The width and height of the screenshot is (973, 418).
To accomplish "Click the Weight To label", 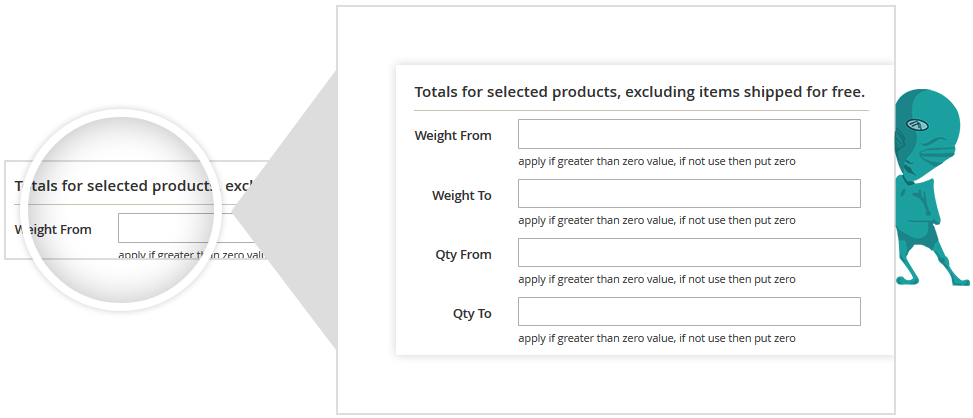I will click(x=461, y=195).
